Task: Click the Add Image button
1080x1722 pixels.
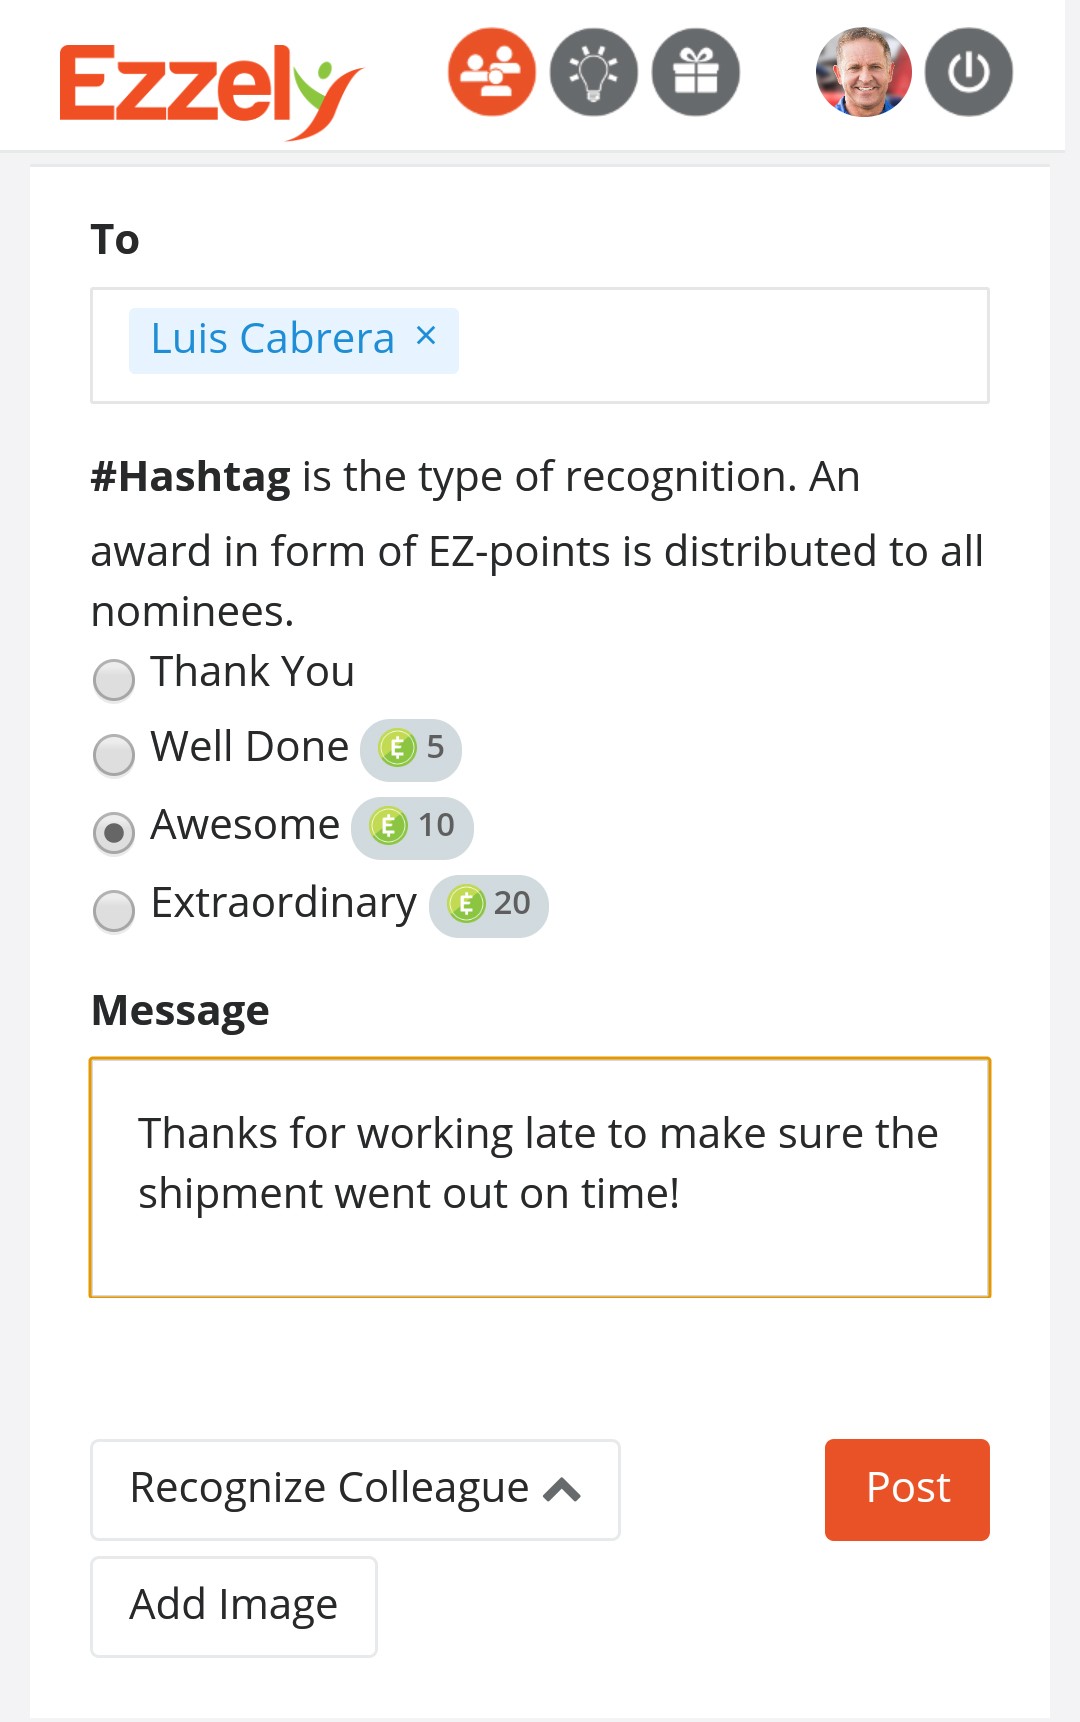Action: 234,1606
